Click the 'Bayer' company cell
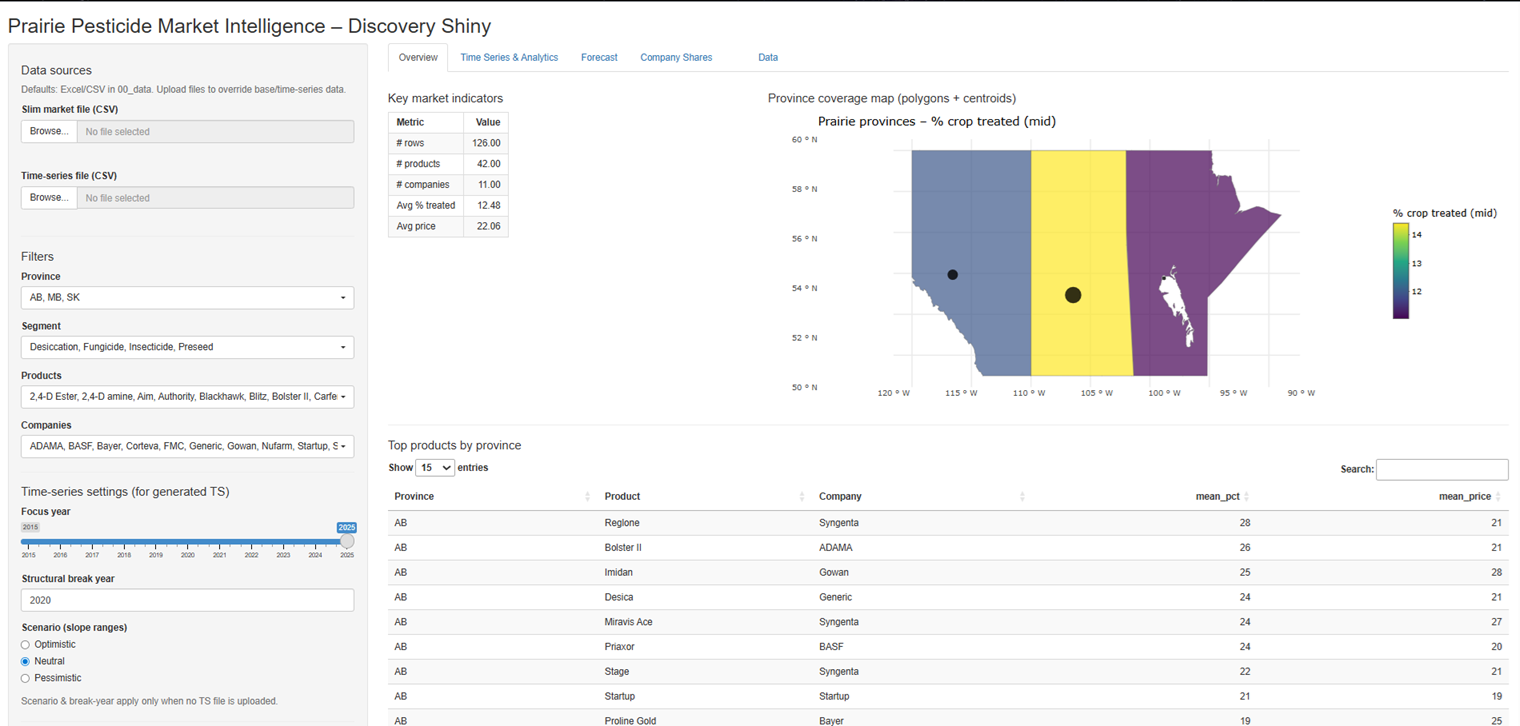The height and width of the screenshot is (726, 1520). [x=922, y=719]
